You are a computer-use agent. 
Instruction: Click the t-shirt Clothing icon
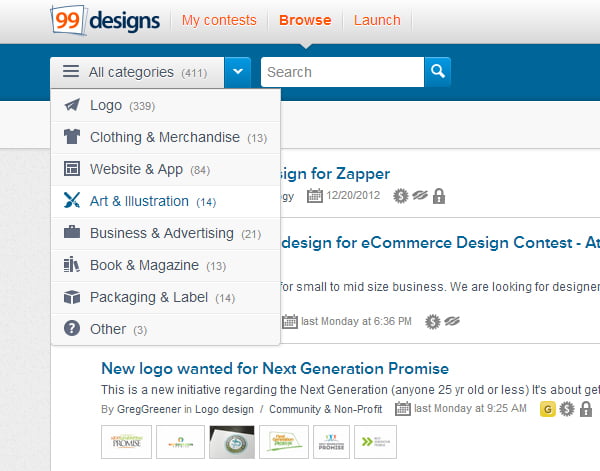click(72, 137)
